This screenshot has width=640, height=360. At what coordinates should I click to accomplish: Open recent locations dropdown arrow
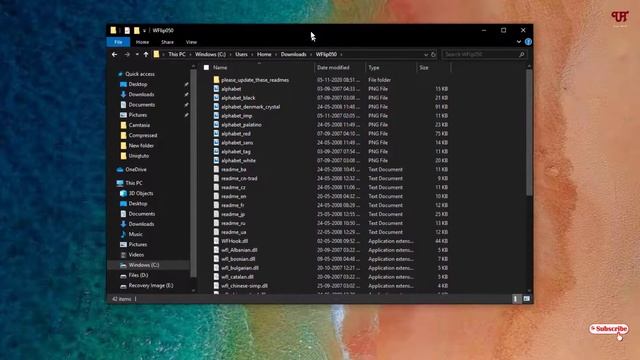137,54
